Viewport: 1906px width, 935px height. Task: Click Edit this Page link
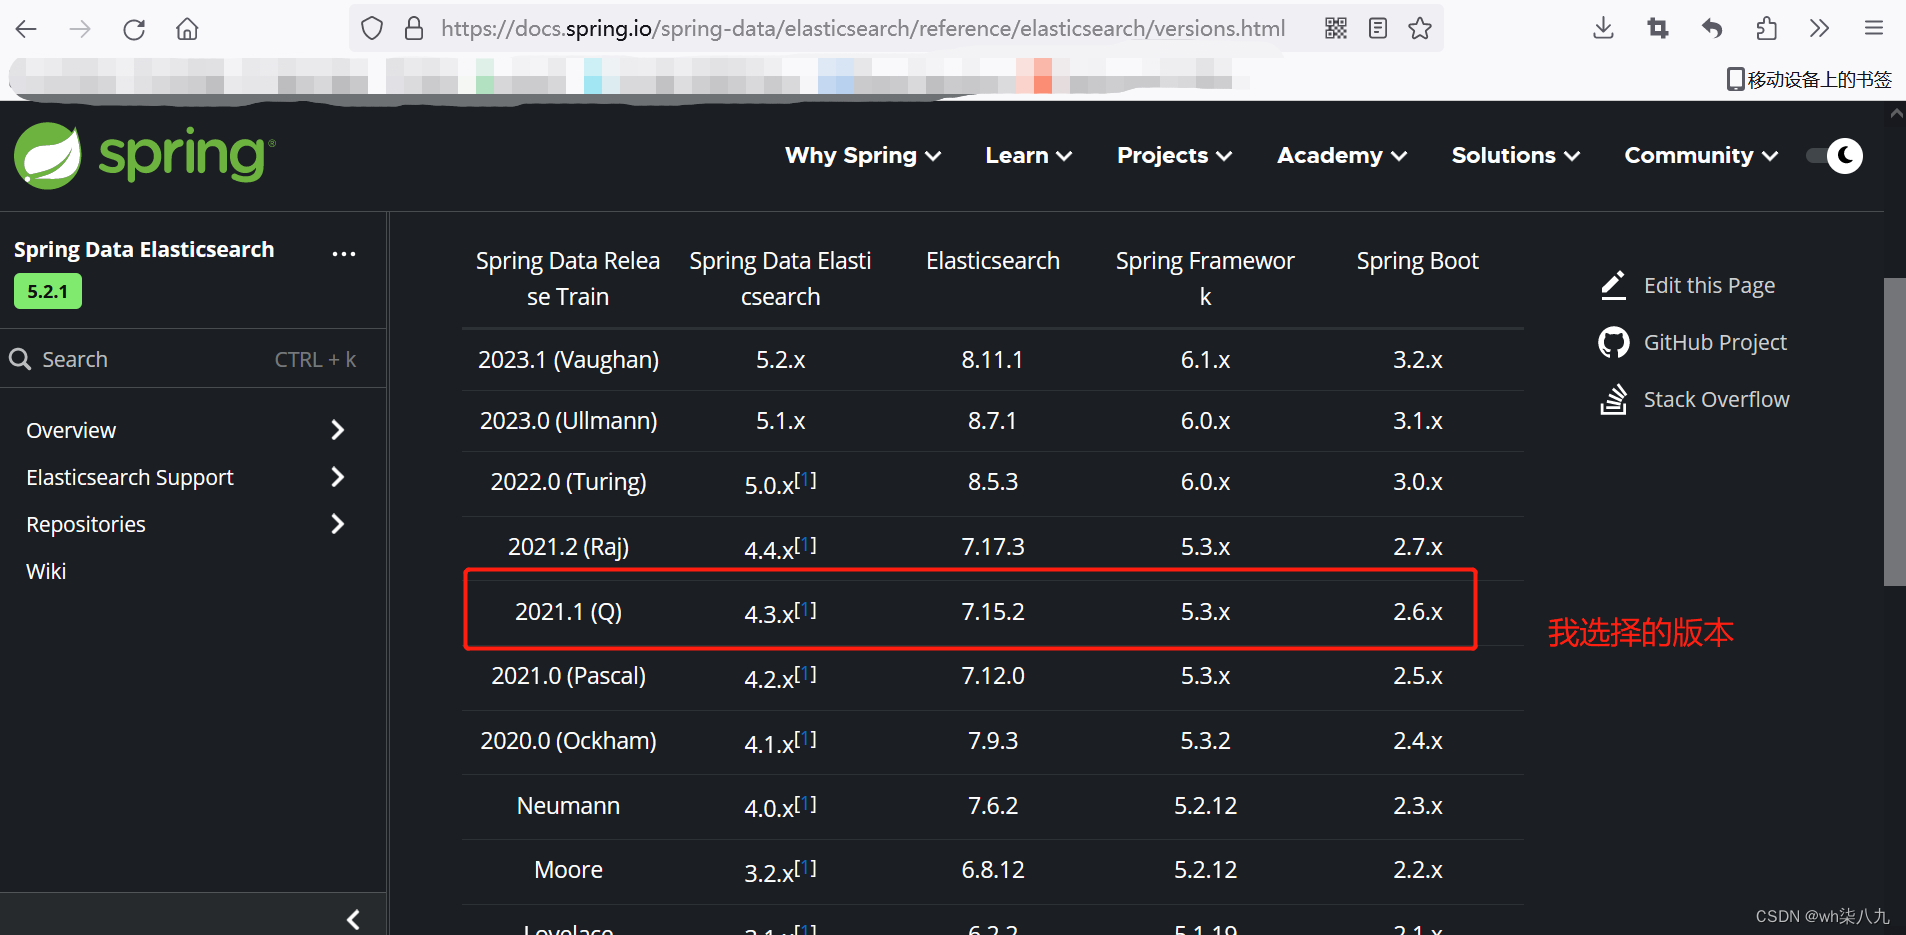pyautogui.click(x=1709, y=286)
